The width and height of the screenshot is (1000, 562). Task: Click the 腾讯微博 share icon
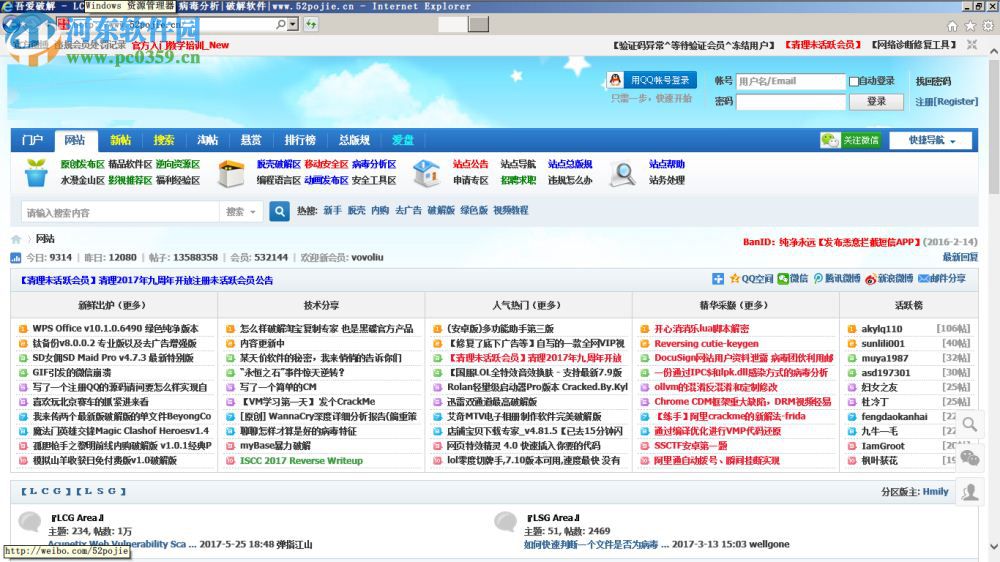pos(818,279)
